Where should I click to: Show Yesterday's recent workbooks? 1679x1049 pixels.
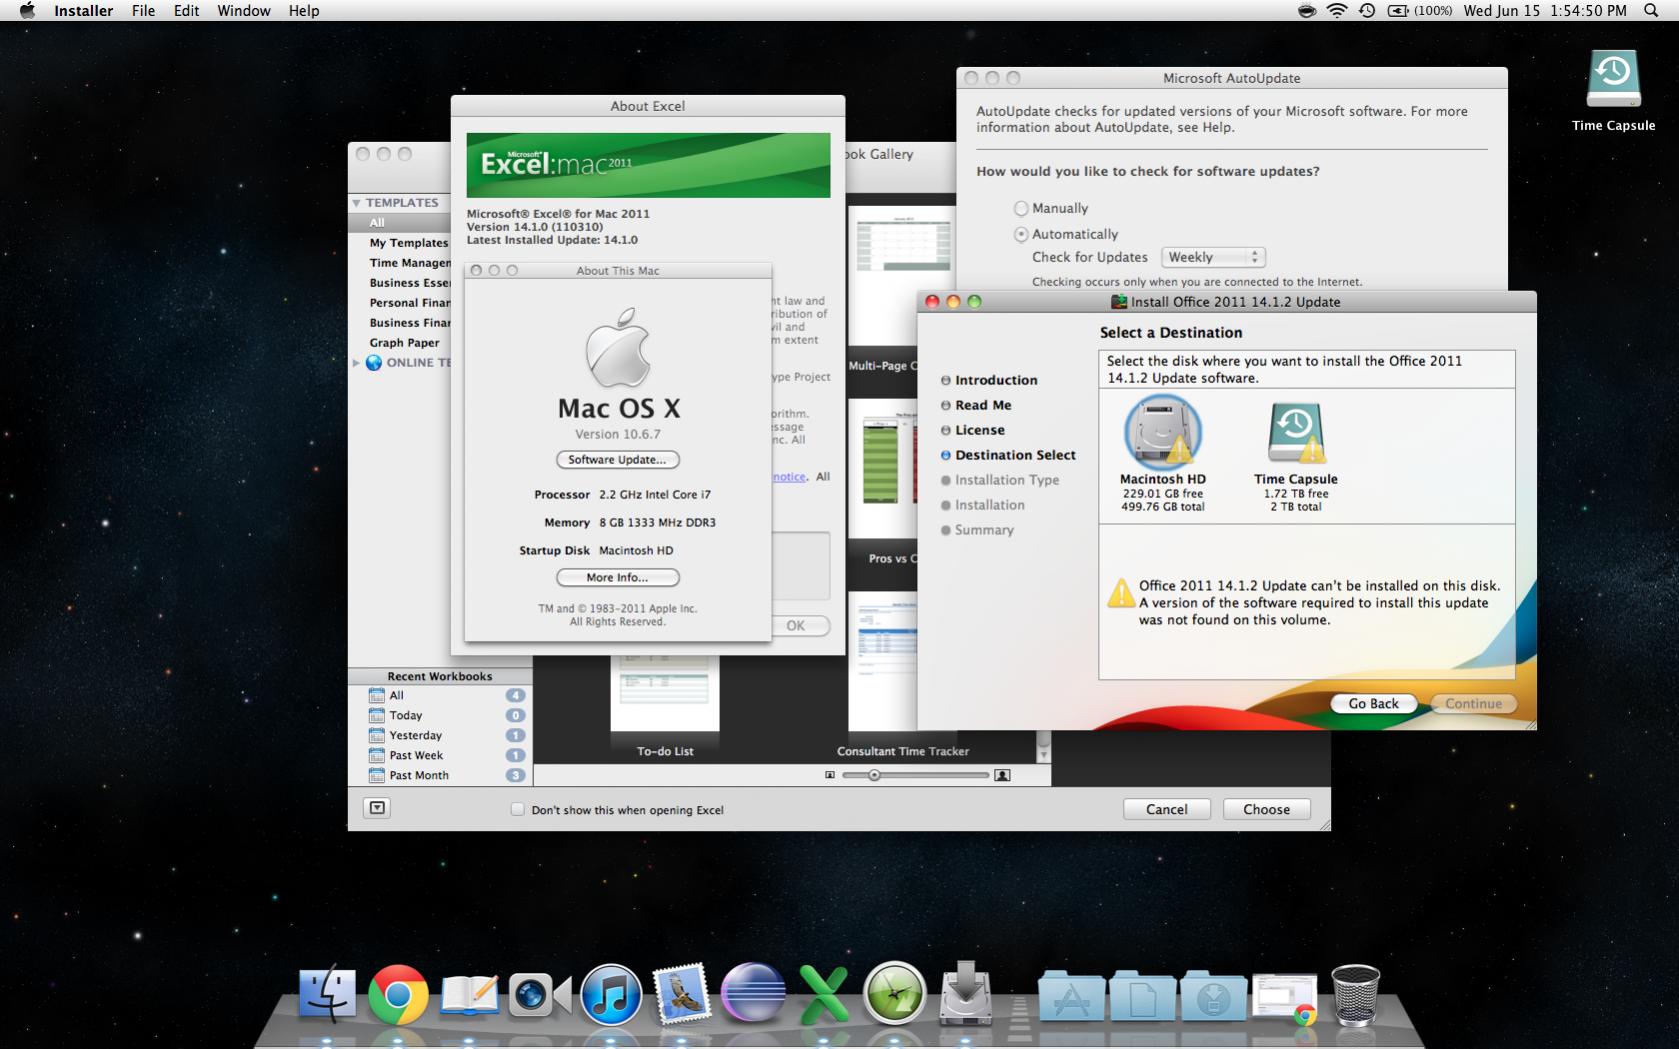point(440,735)
